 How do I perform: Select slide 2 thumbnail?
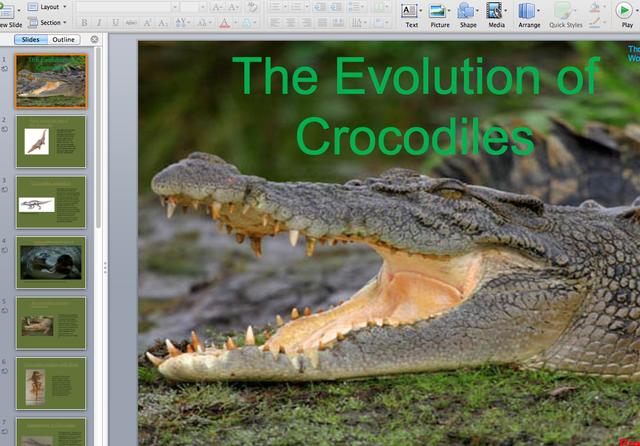pyautogui.click(x=51, y=142)
